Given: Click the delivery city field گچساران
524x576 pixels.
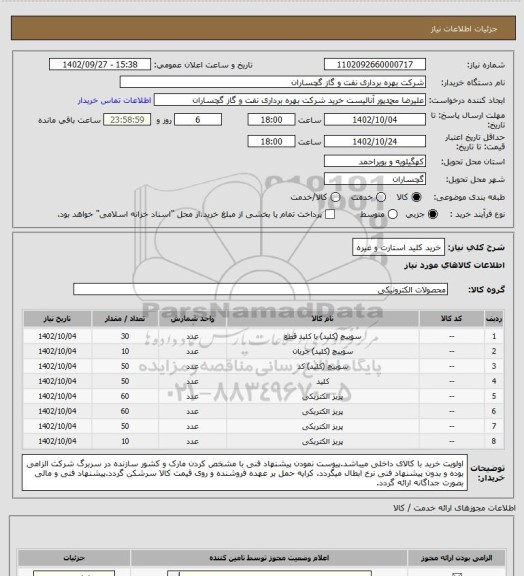Looking at the screenshot, I should point(375,179).
